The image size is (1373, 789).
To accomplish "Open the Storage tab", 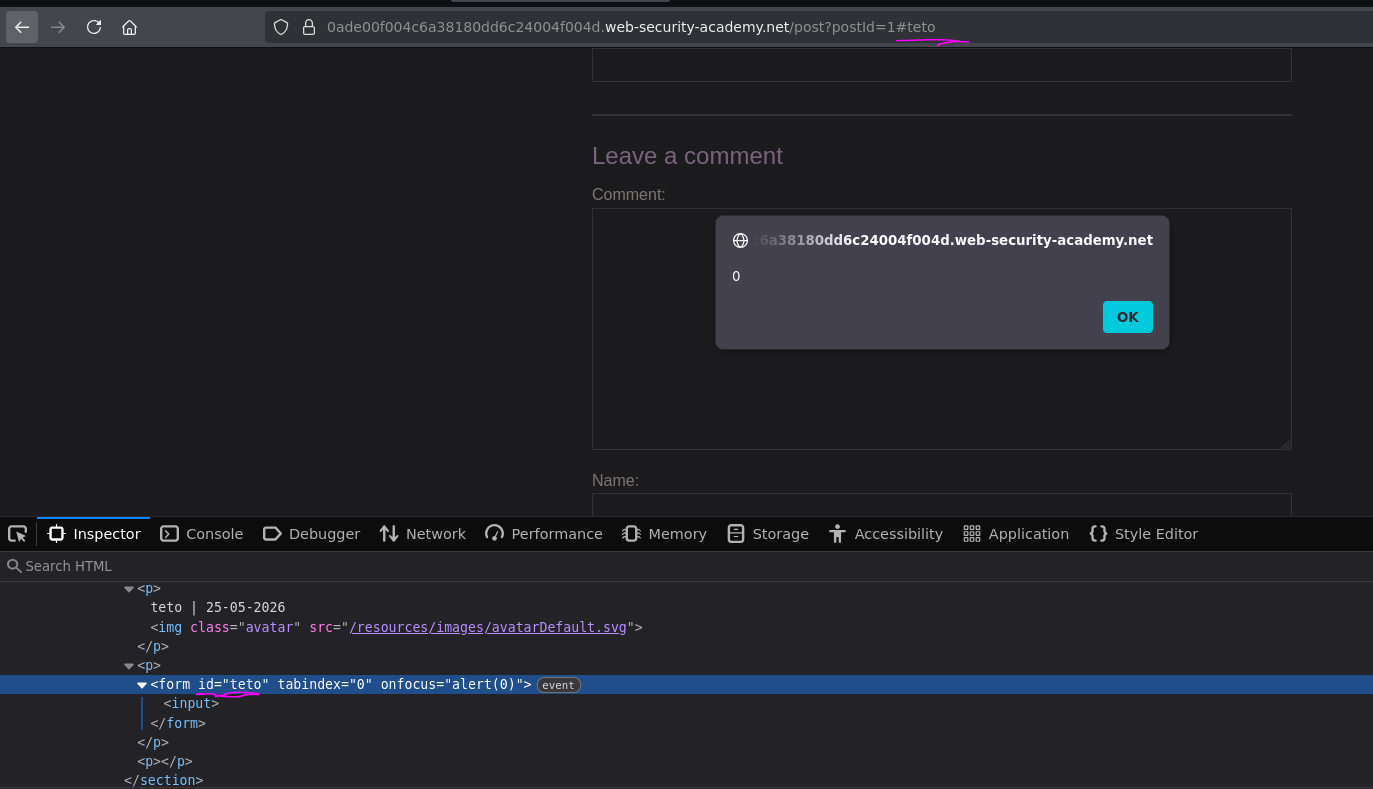I will pyautogui.click(x=768, y=534).
